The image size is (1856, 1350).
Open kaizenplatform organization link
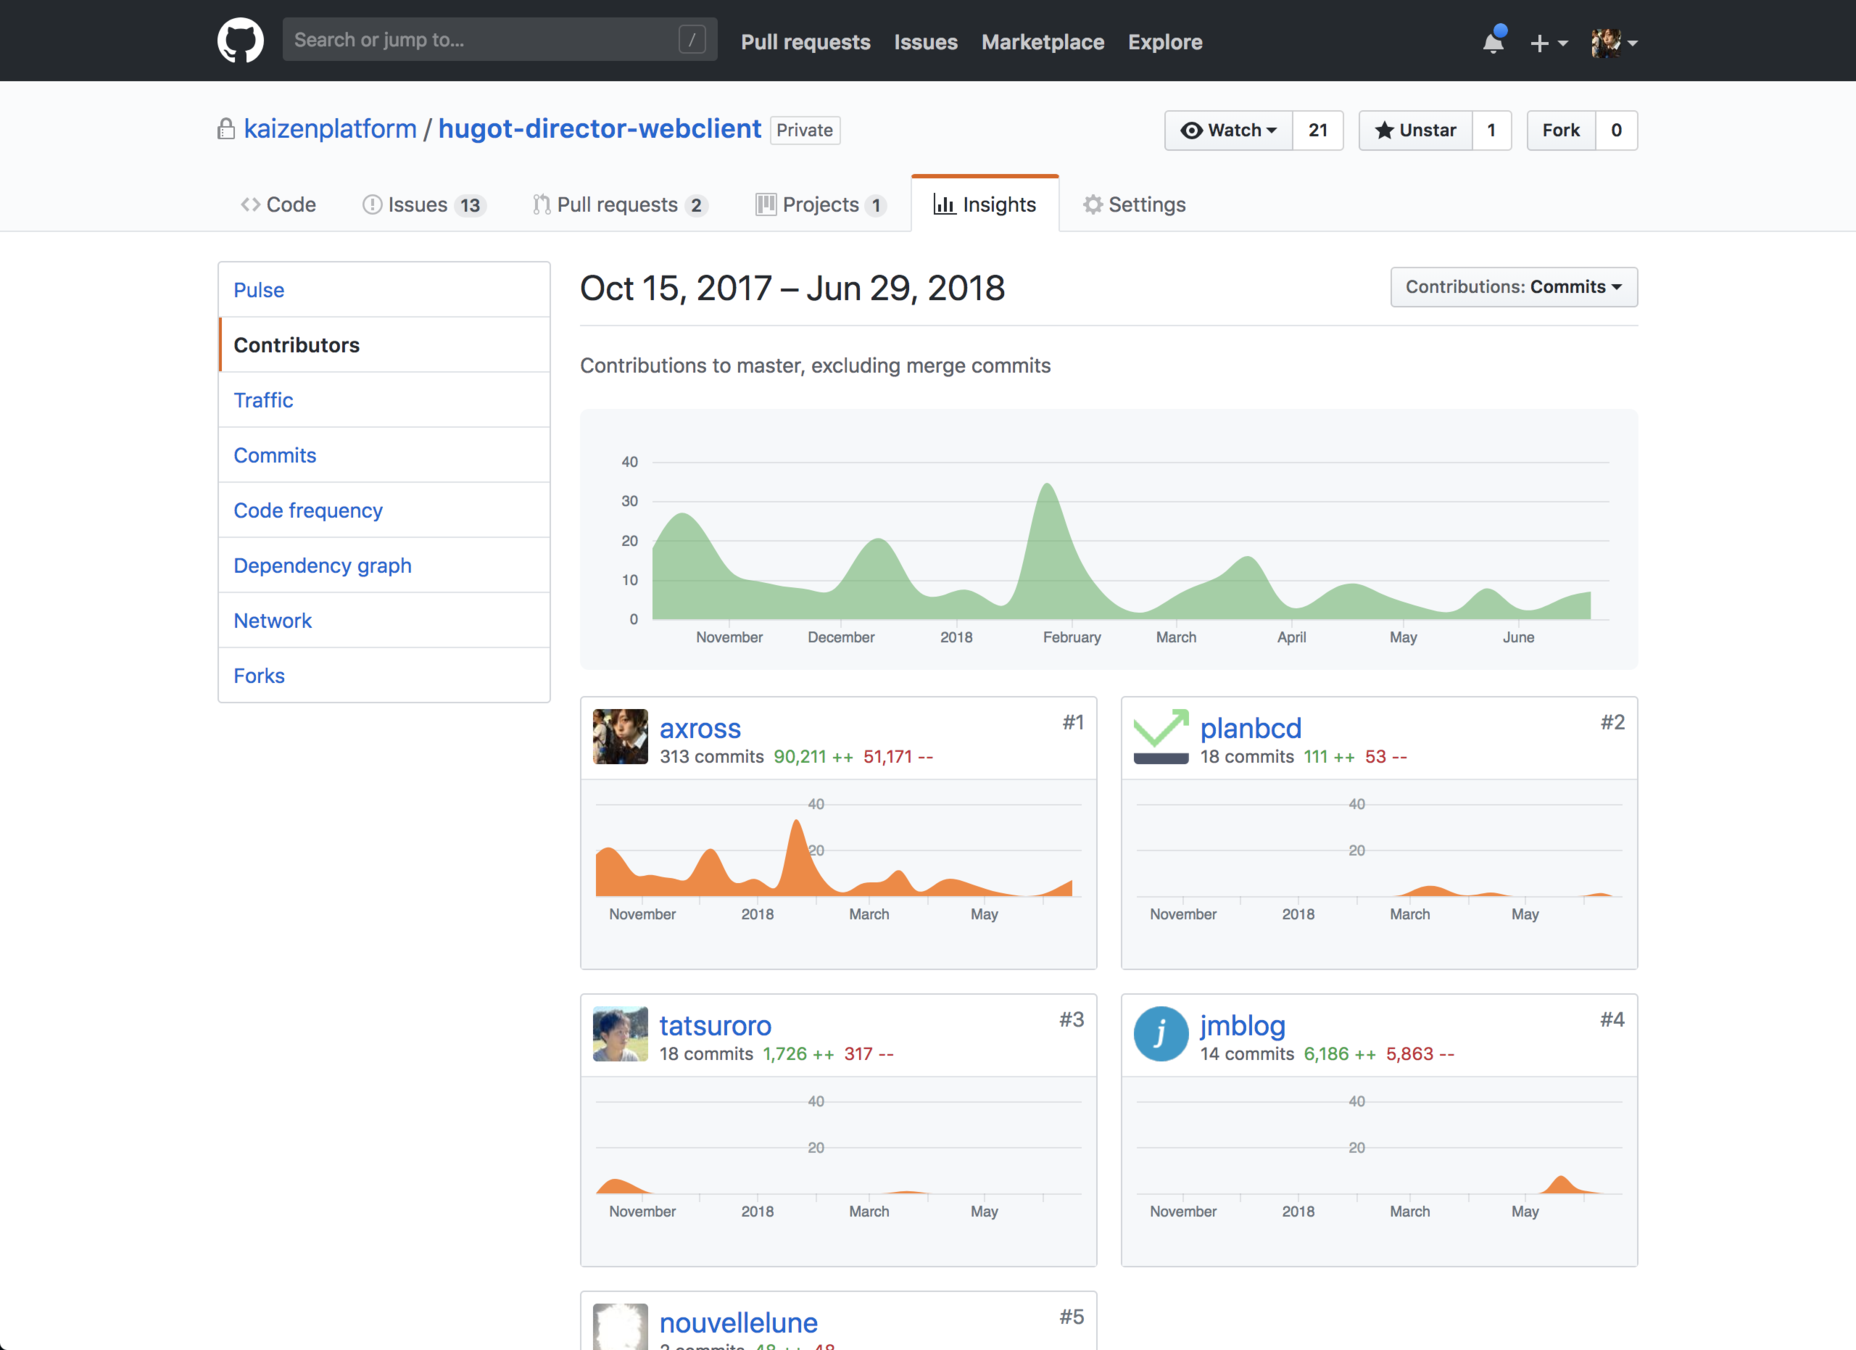tap(330, 129)
